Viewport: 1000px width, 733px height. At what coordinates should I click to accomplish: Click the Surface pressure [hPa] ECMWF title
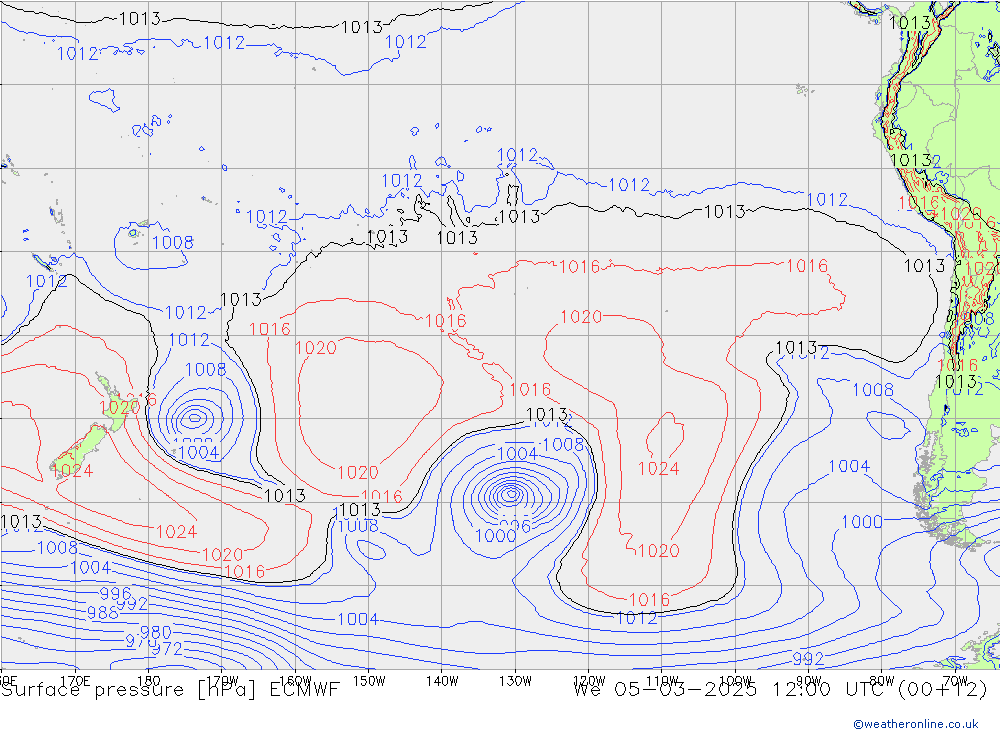click(170, 689)
